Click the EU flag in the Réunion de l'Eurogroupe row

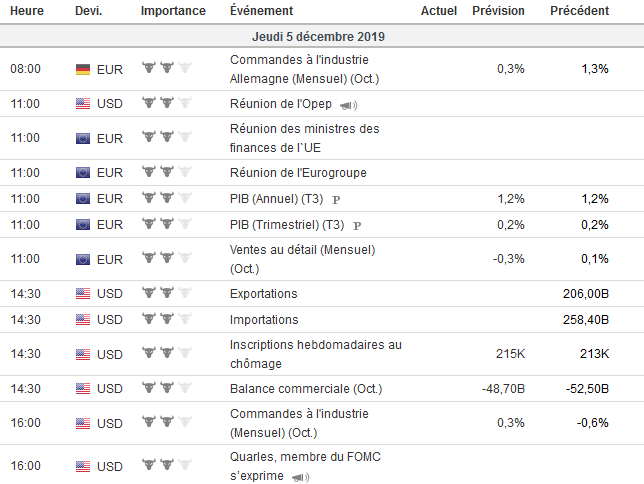pyautogui.click(x=83, y=173)
